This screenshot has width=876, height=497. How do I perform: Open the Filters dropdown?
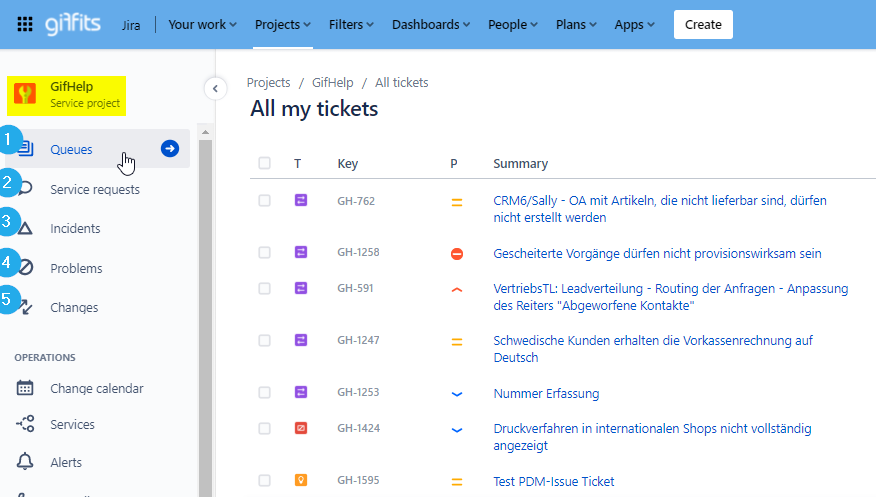(349, 24)
